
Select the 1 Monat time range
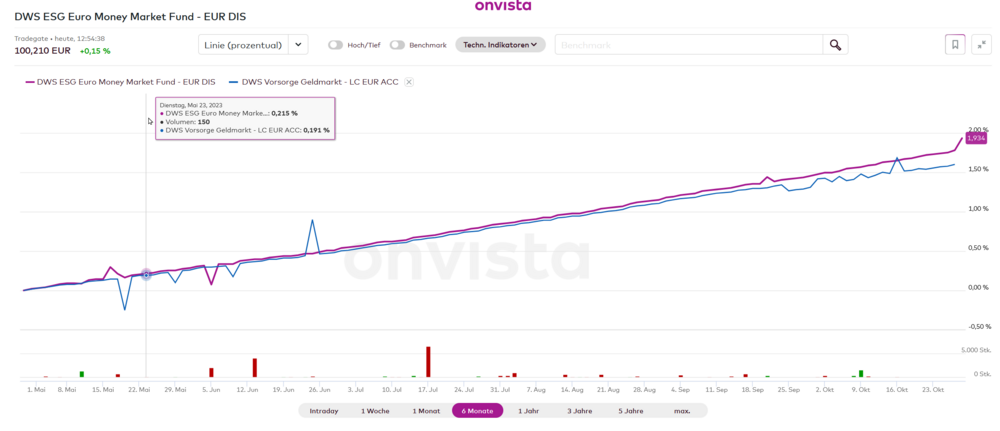pos(426,411)
